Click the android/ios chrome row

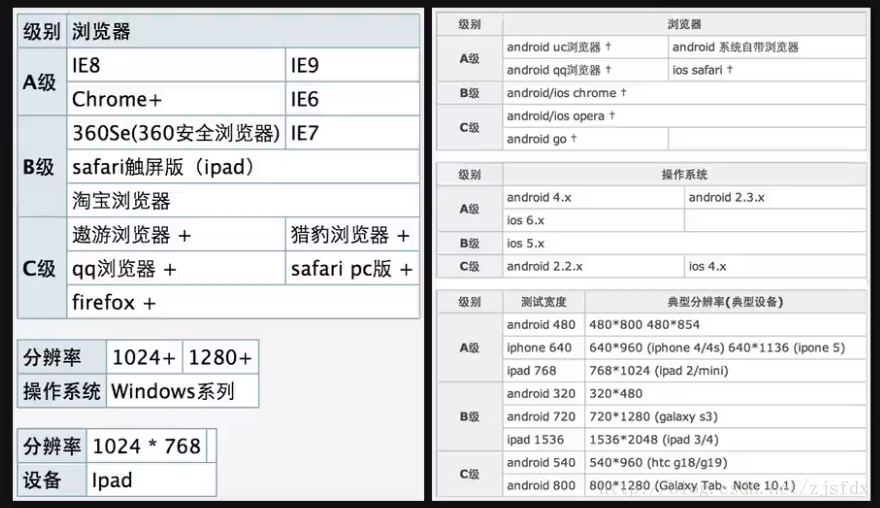click(x=684, y=93)
